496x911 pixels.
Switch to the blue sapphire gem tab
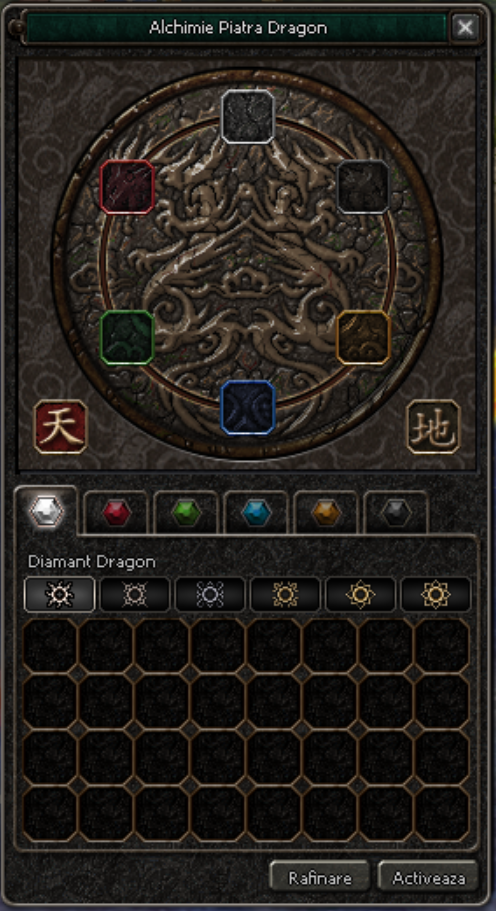[256, 512]
